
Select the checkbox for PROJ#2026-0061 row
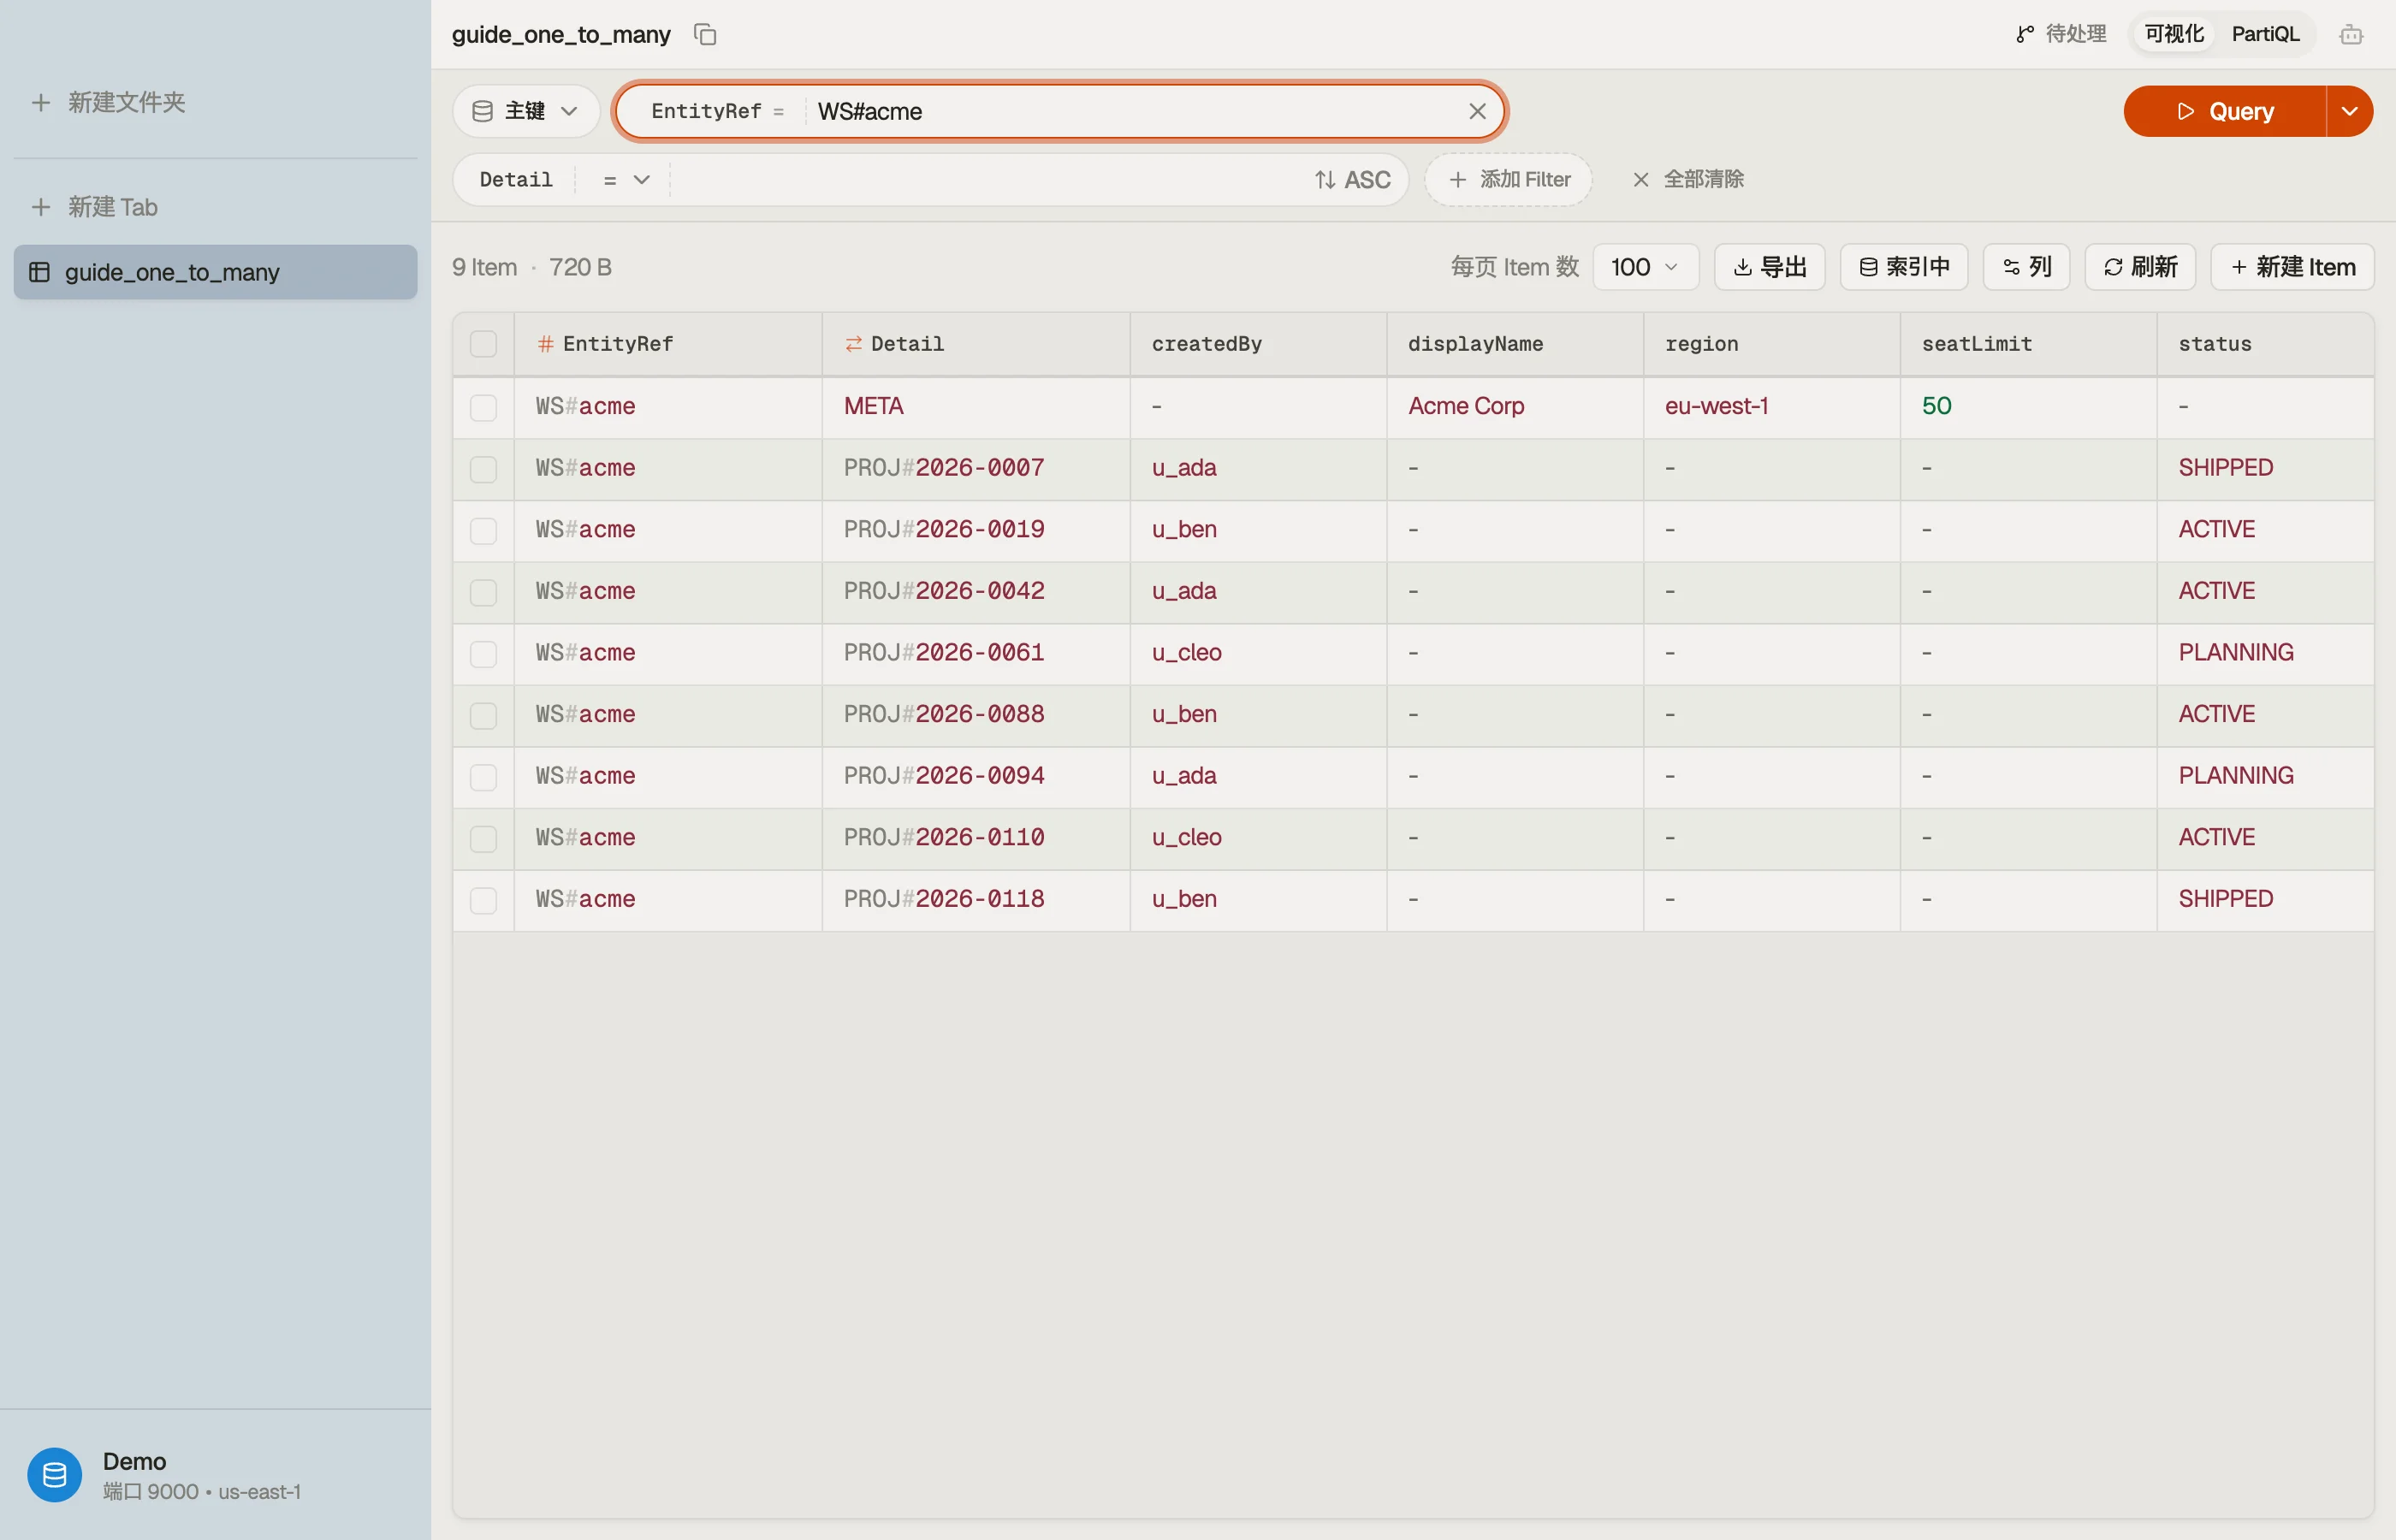tap(483, 653)
